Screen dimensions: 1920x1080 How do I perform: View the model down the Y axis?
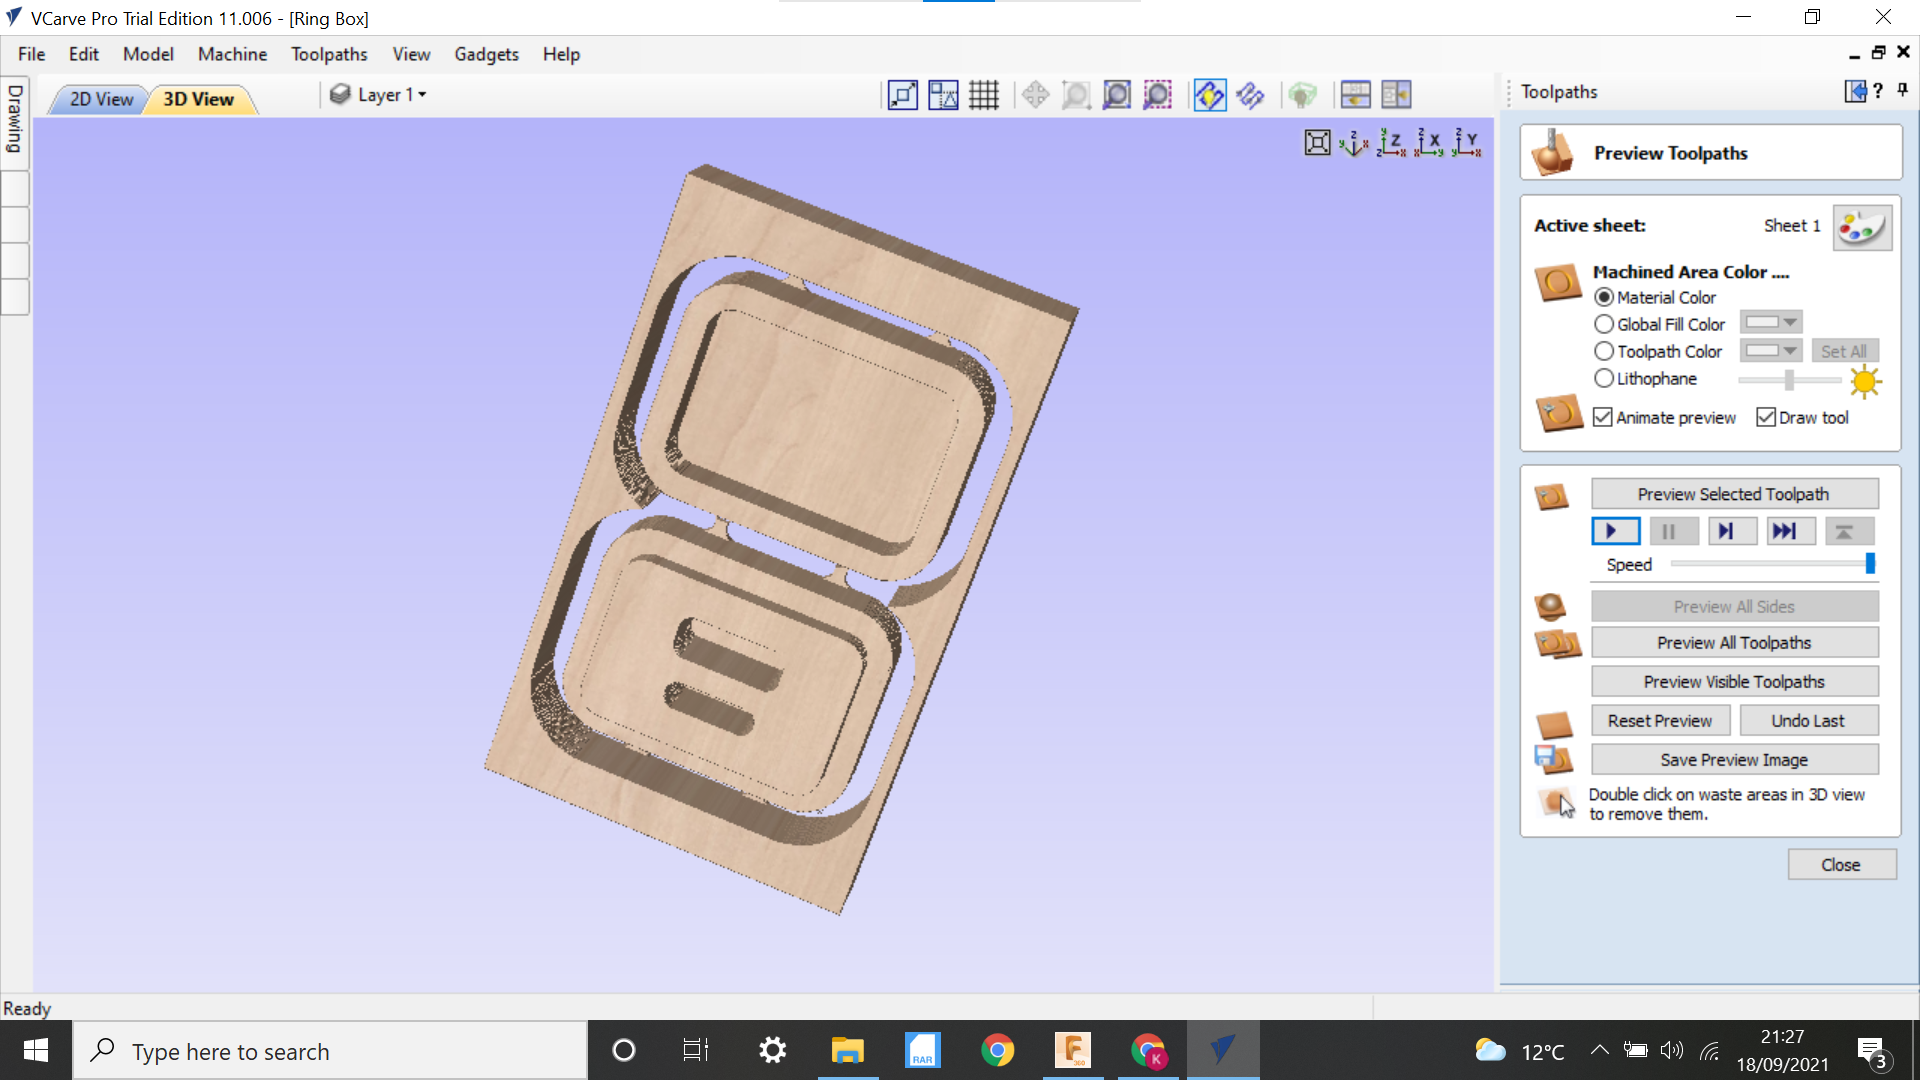pos(1467,143)
